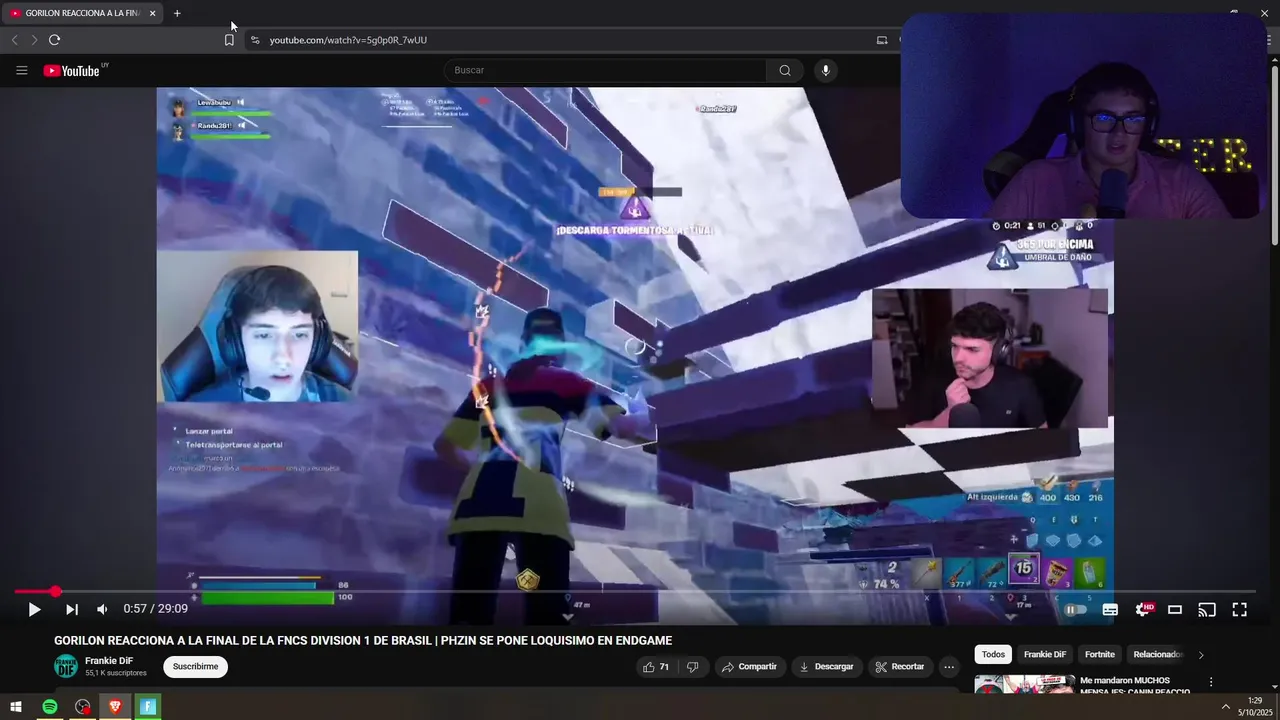Image resolution: width=1280 pixels, height=720 pixels.
Task: Open YouTube hamburger guide menu
Action: [22, 70]
